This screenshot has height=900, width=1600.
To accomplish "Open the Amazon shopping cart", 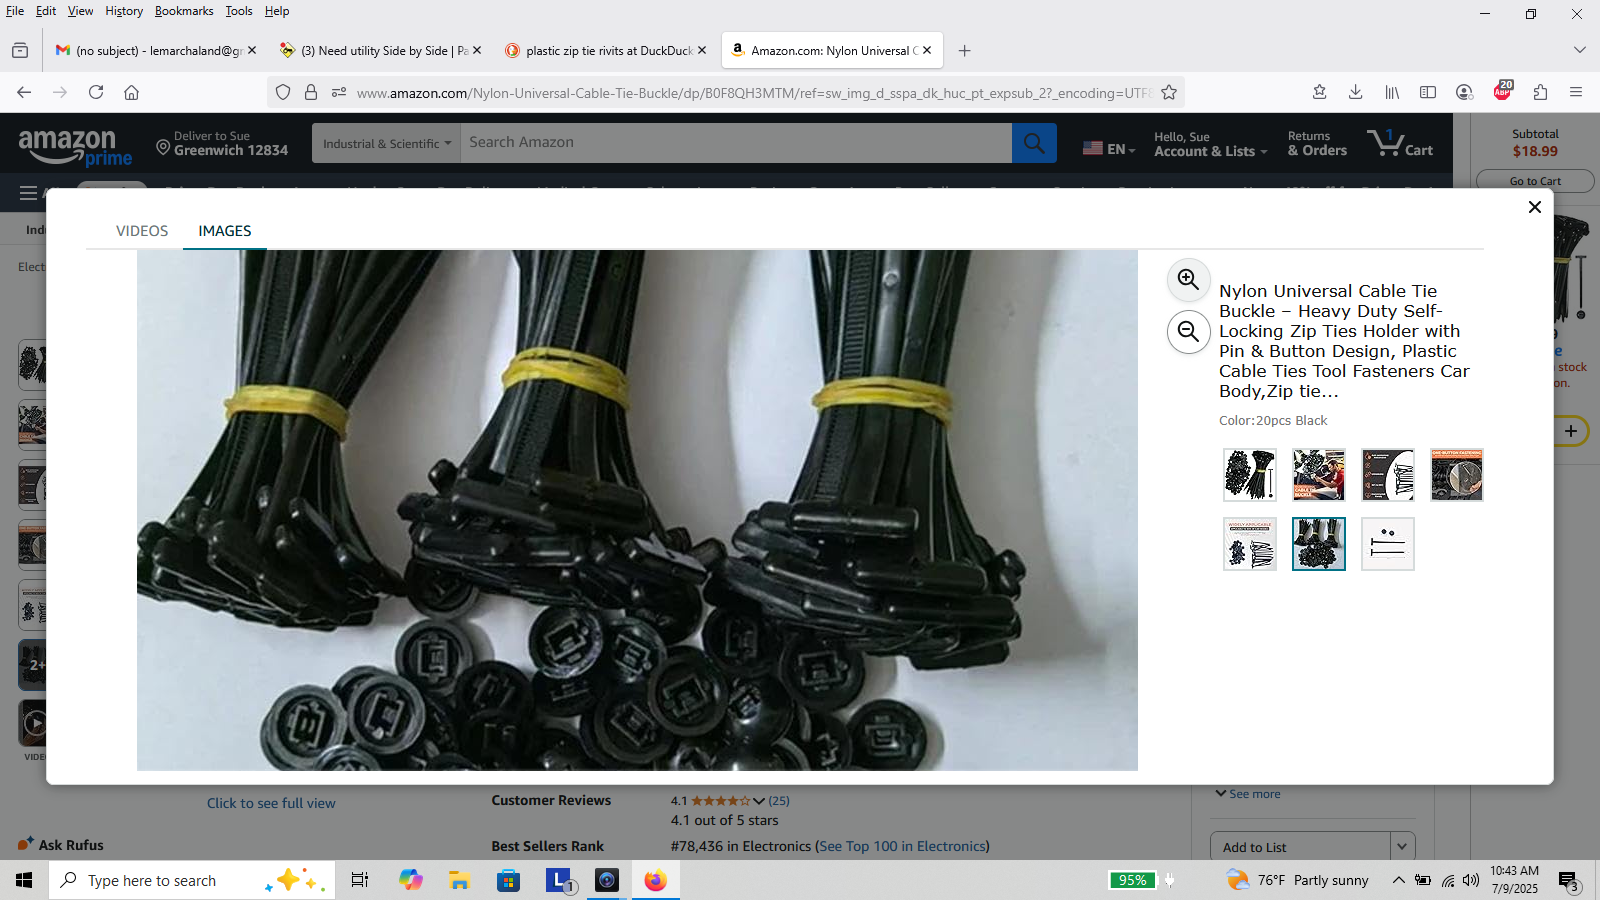I will [x=1400, y=143].
